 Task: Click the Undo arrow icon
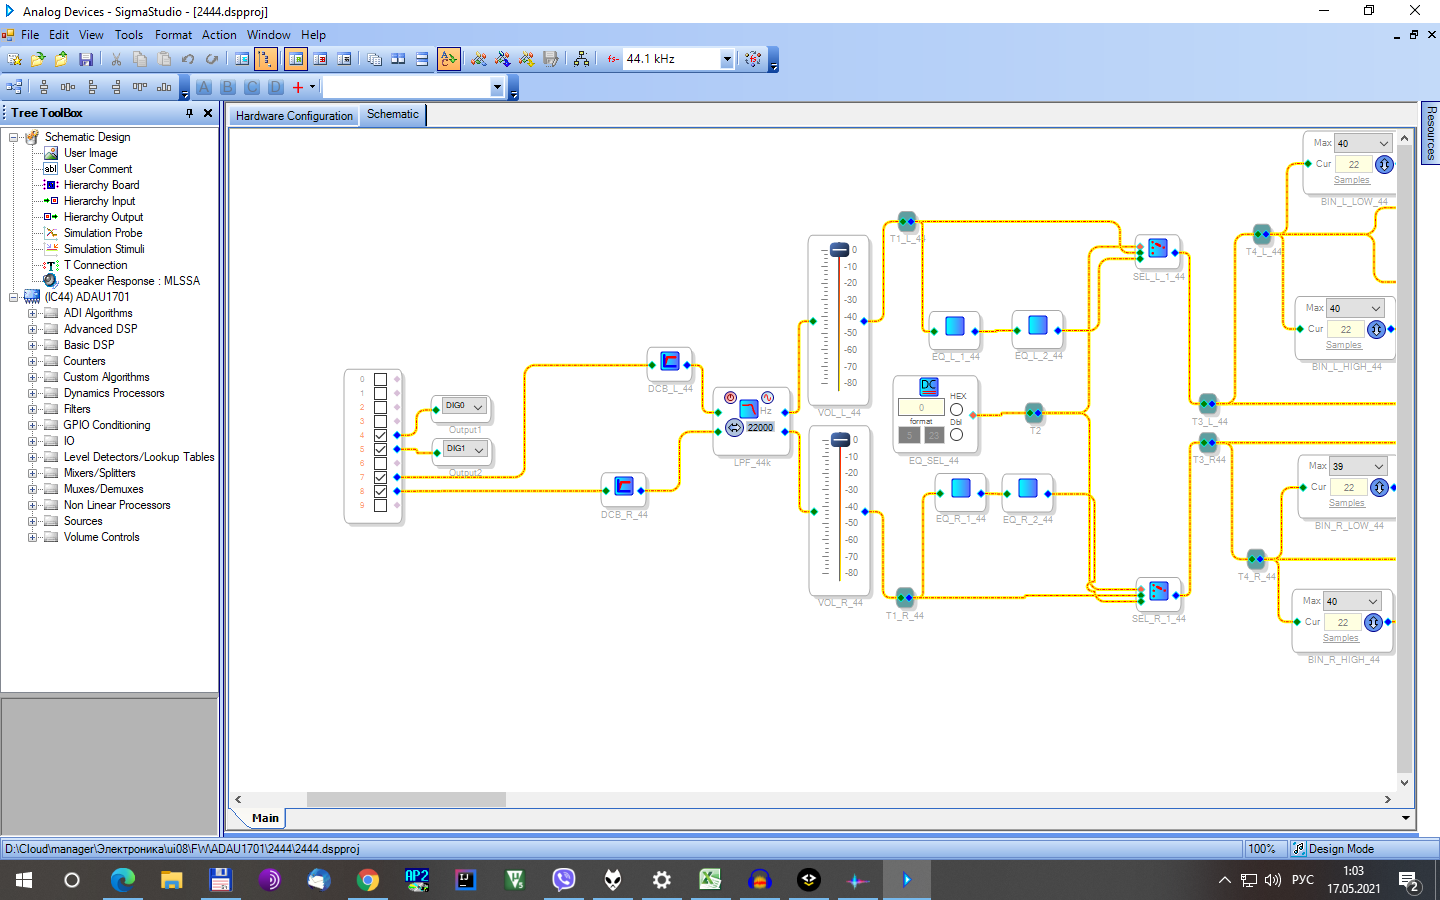188,59
